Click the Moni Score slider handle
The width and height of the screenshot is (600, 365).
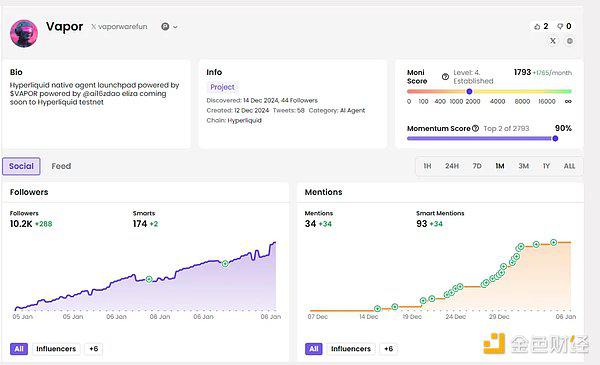[469, 91]
